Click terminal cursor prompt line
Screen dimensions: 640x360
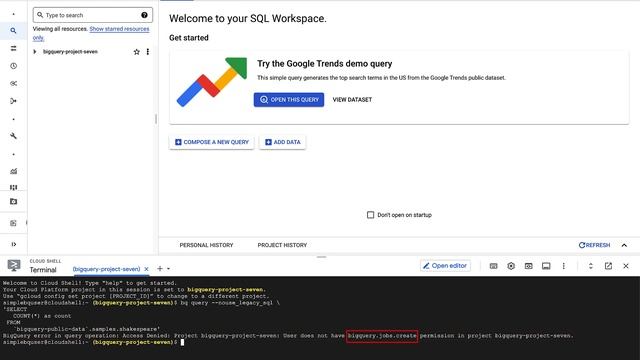tap(93, 342)
